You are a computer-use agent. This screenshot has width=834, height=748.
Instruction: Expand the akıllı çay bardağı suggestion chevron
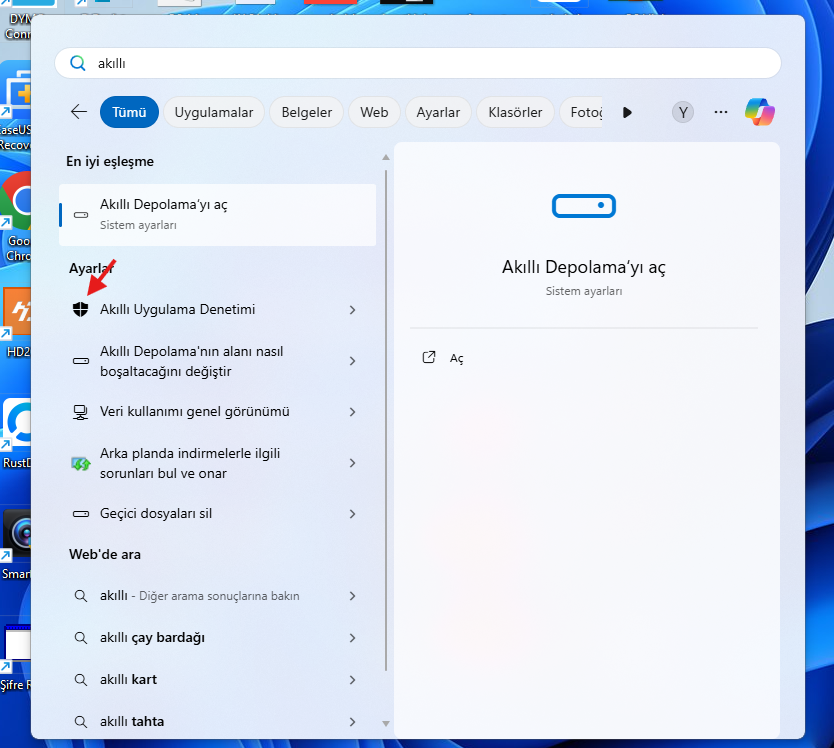[352, 638]
